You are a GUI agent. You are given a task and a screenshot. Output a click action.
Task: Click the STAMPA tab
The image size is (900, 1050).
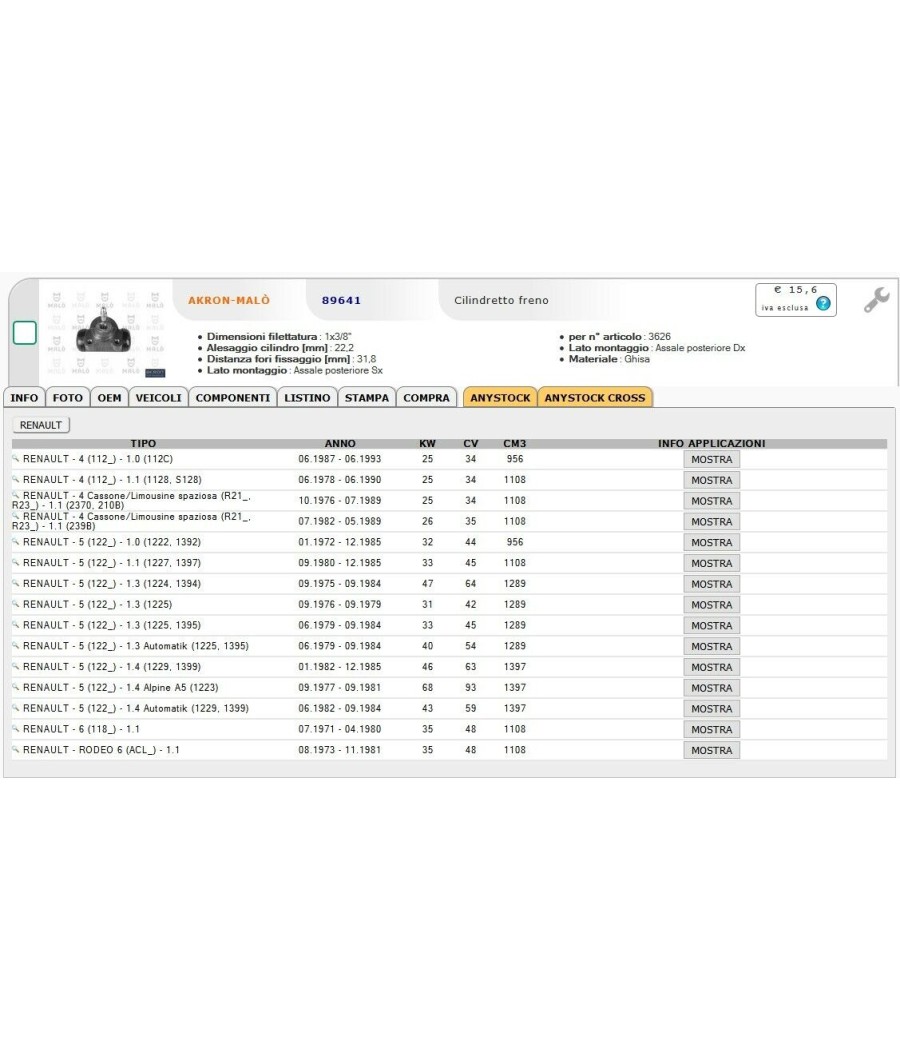(367, 398)
